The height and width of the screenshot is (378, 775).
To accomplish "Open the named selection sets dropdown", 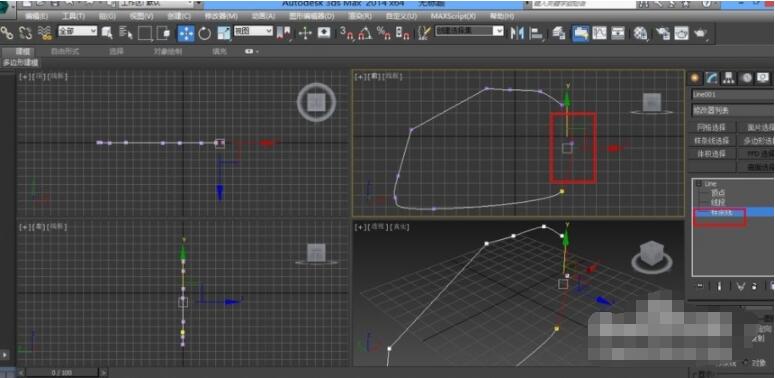I will coord(469,31).
